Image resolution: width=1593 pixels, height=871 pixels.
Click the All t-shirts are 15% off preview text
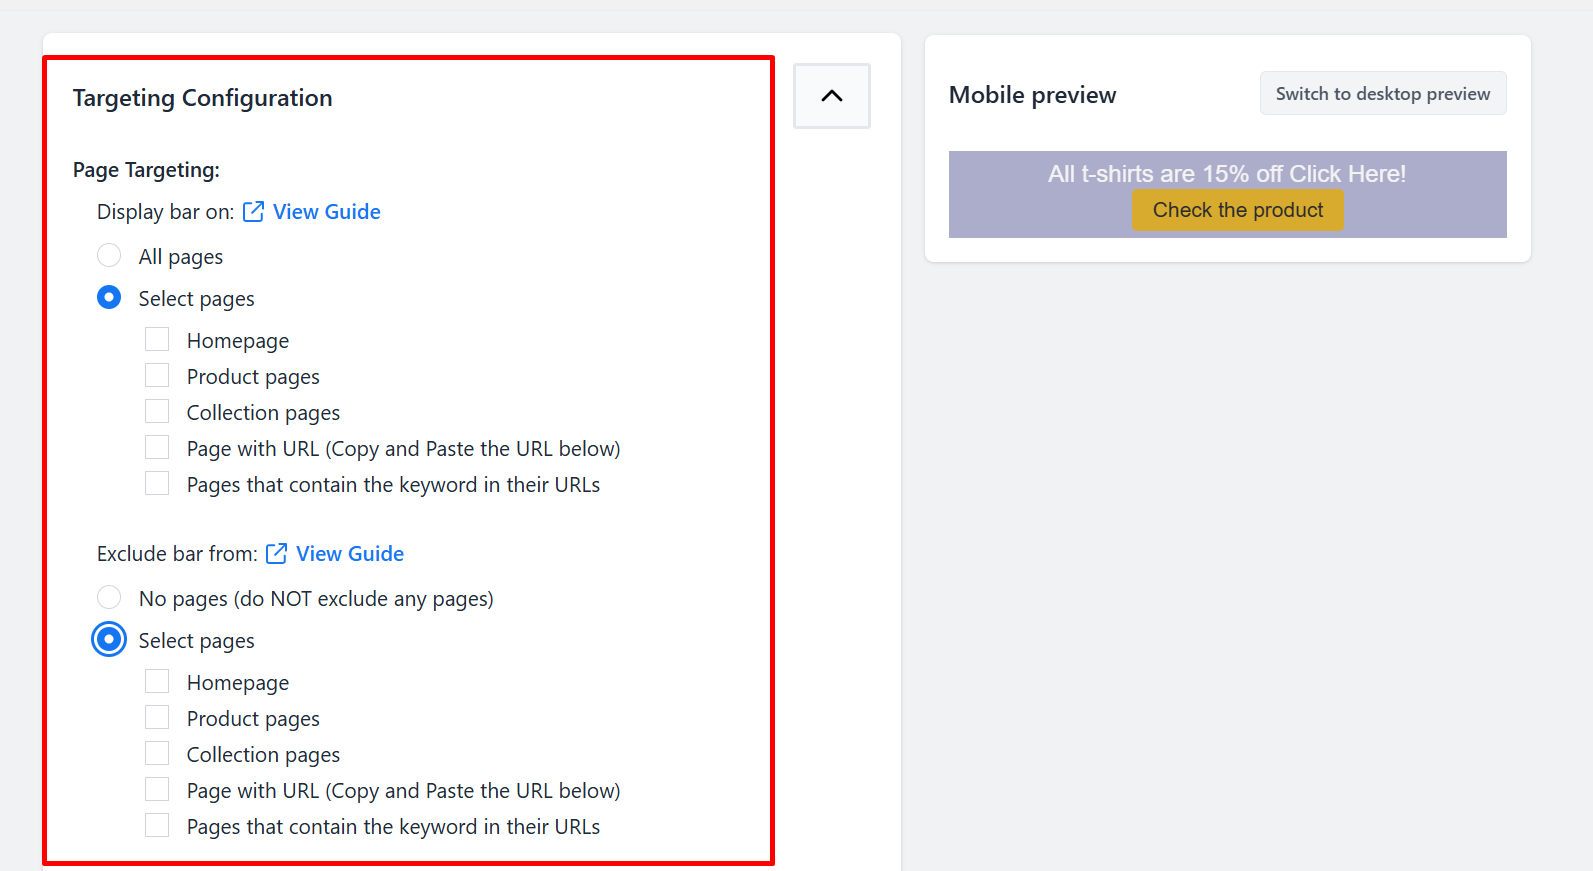[x=1227, y=174]
